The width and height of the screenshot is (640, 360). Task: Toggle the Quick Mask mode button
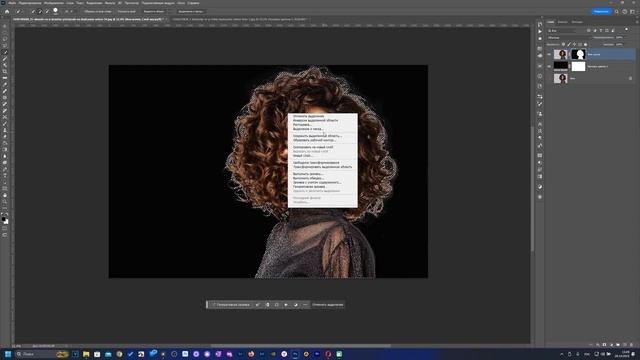[x=5, y=229]
